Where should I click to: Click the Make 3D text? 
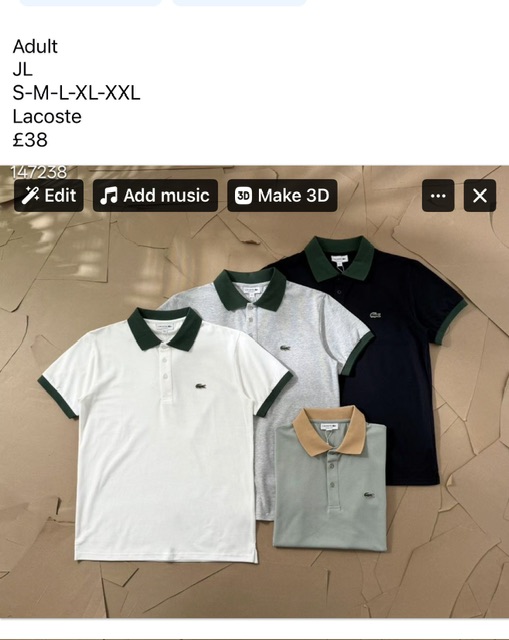[x=293, y=196]
